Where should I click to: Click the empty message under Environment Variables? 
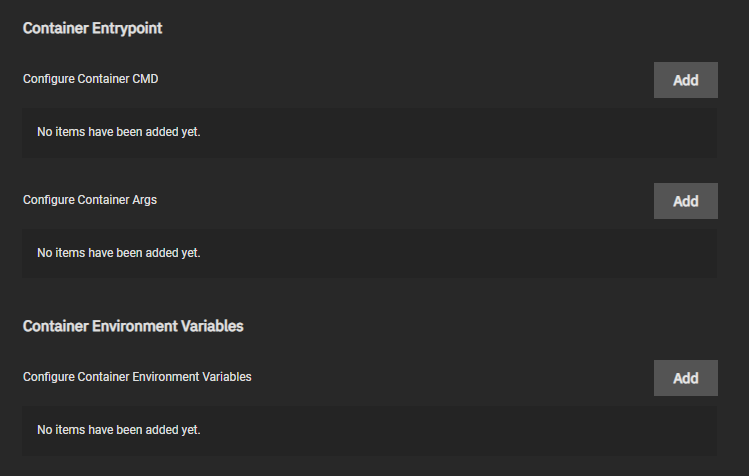click(119, 430)
